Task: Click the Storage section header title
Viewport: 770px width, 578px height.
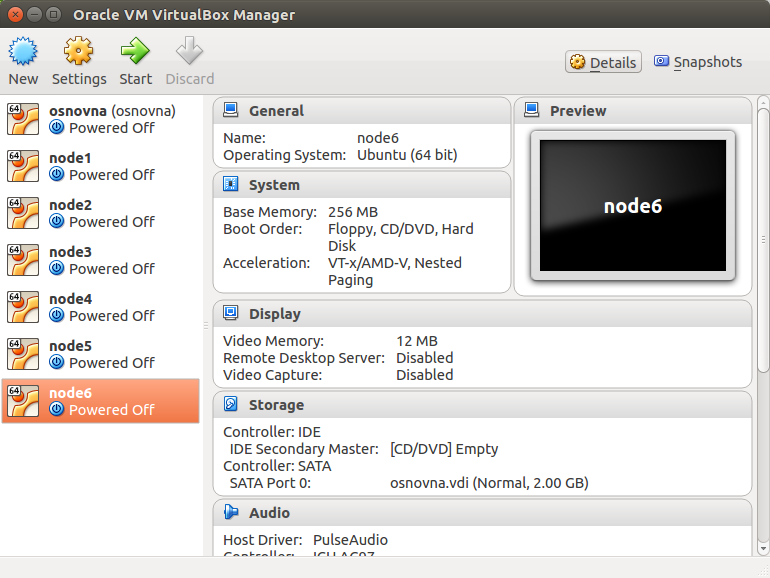Action: [276, 405]
